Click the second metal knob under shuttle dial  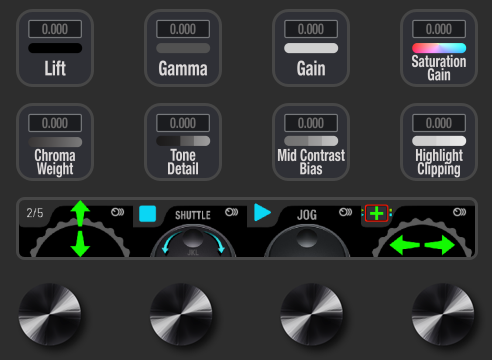181,314
